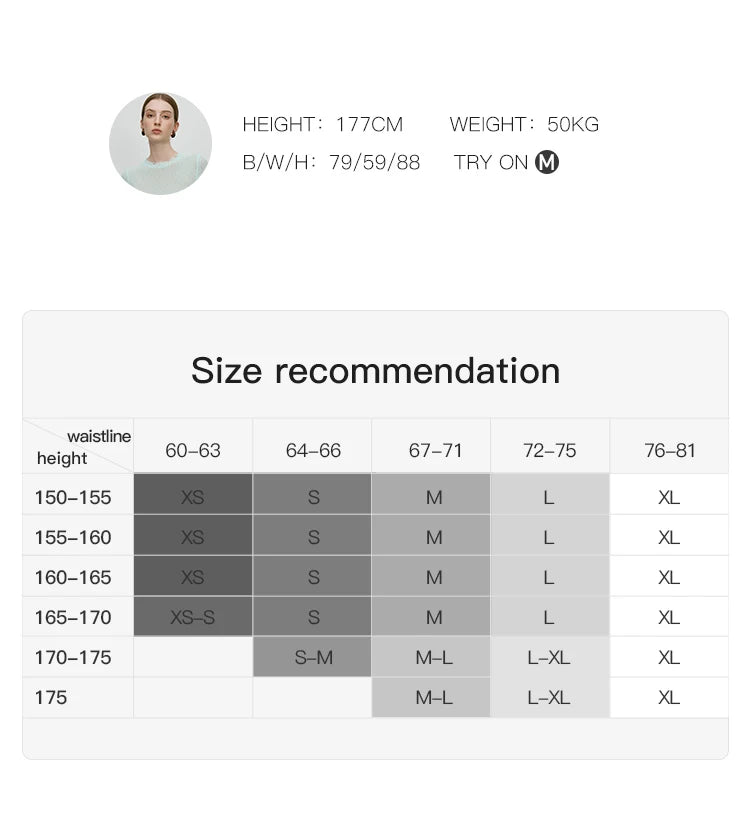Select the 64–66 waistline column header
Image resolution: width=750 pixels, height=820 pixels.
(x=313, y=451)
